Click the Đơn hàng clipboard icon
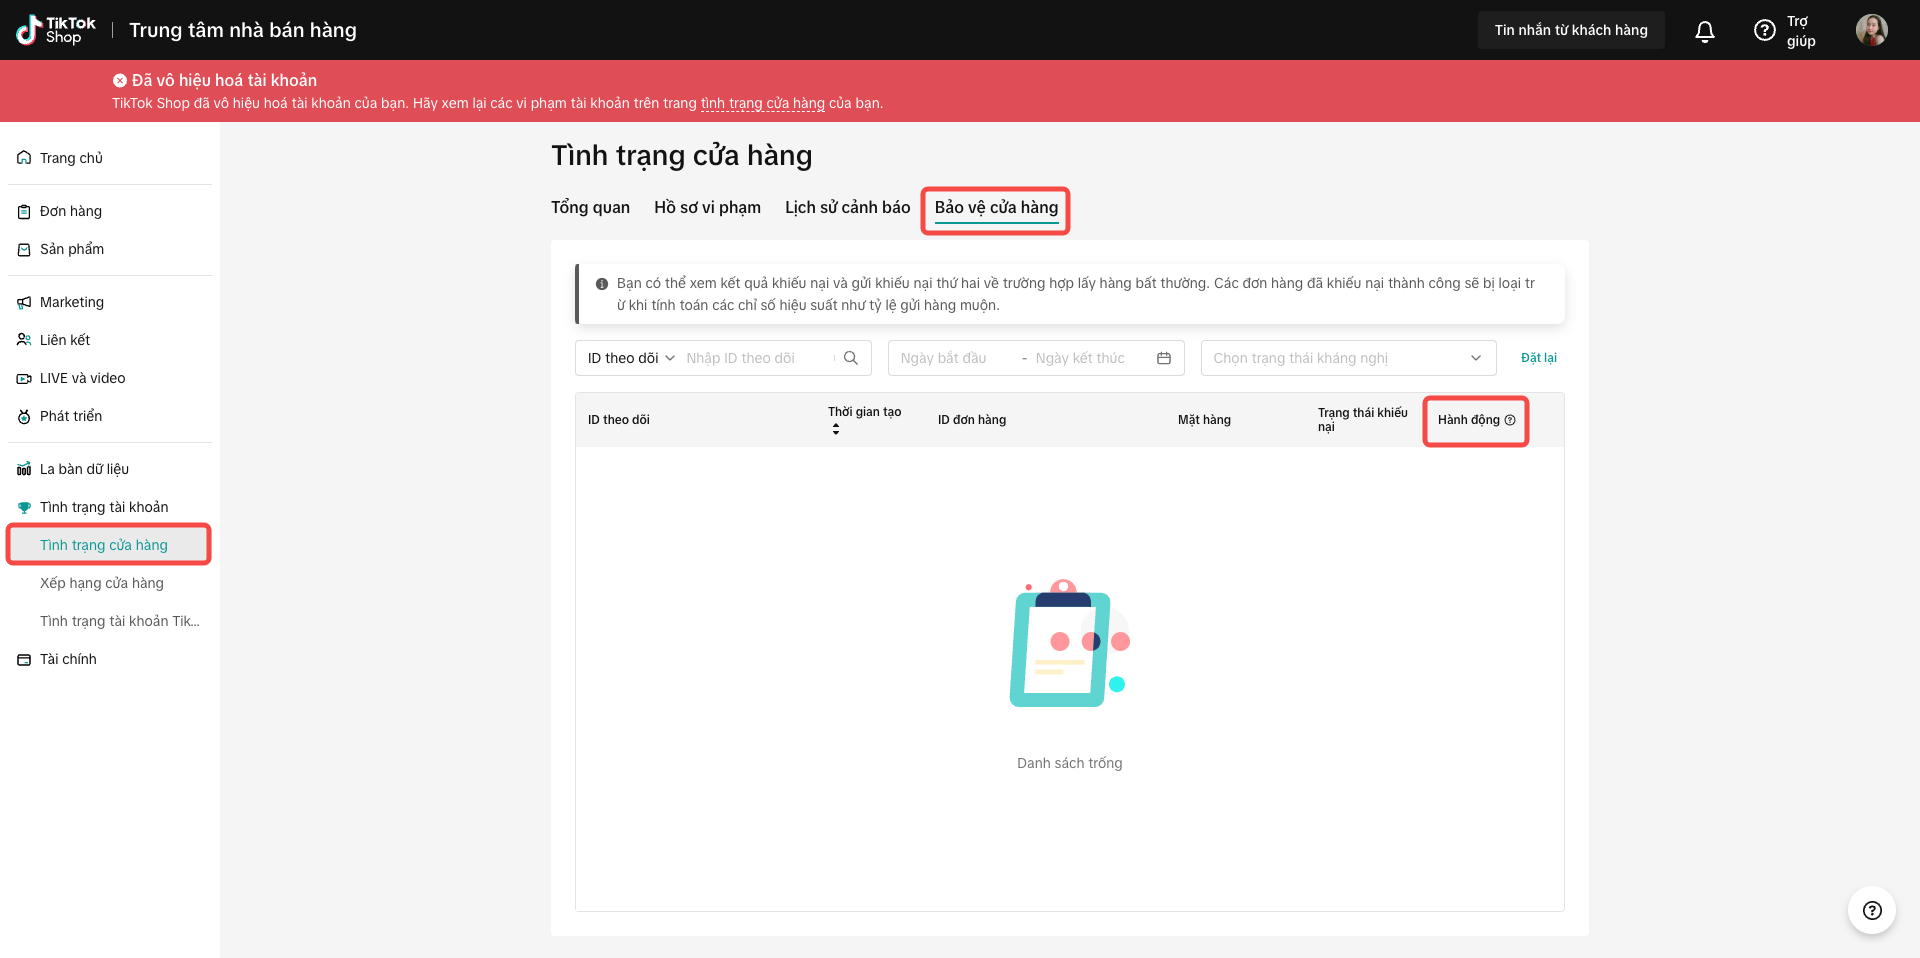The width and height of the screenshot is (1920, 958). coord(24,211)
